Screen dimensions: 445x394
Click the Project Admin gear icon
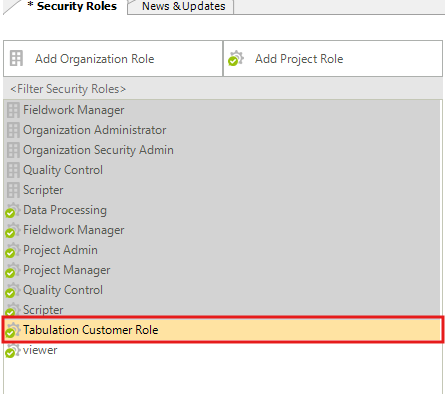[12, 250]
